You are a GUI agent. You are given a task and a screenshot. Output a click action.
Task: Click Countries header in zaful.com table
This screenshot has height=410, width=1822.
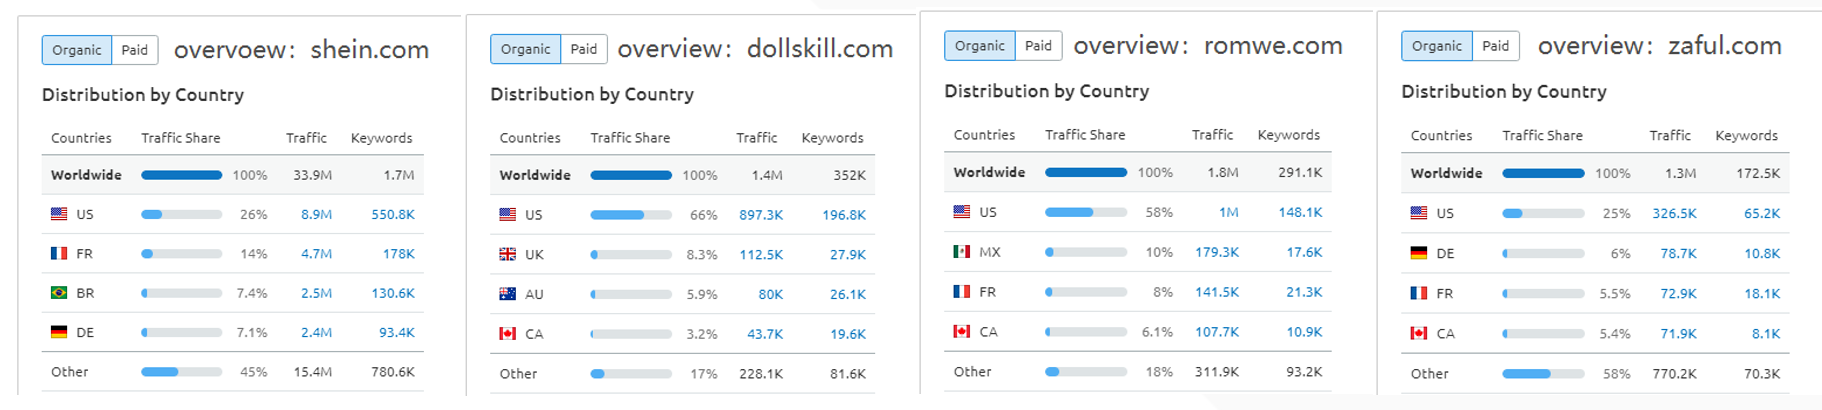click(1441, 136)
